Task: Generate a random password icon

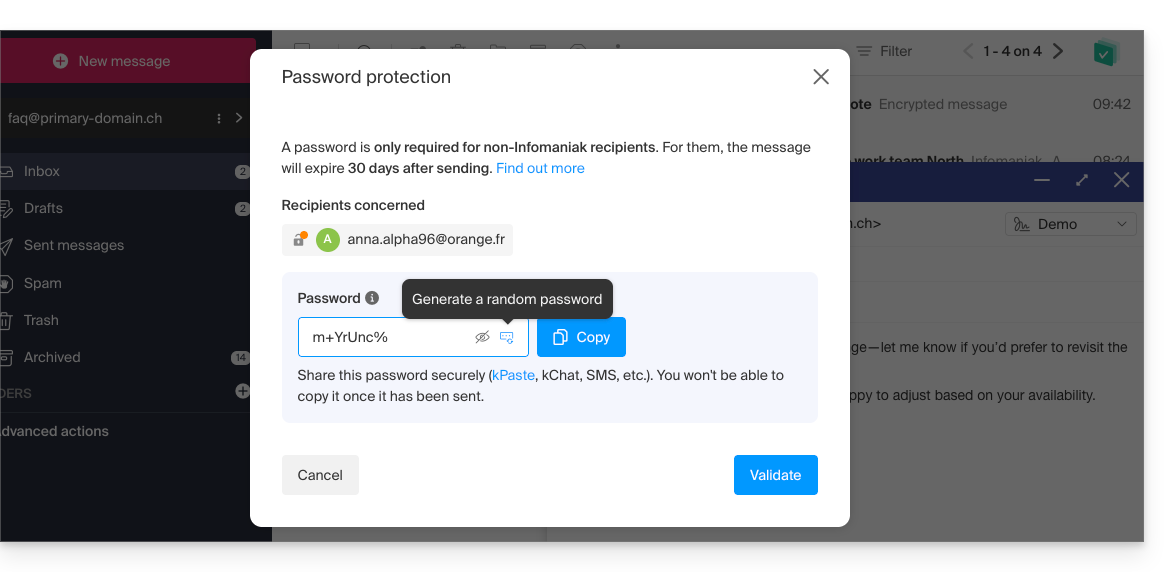Action: pos(507,337)
